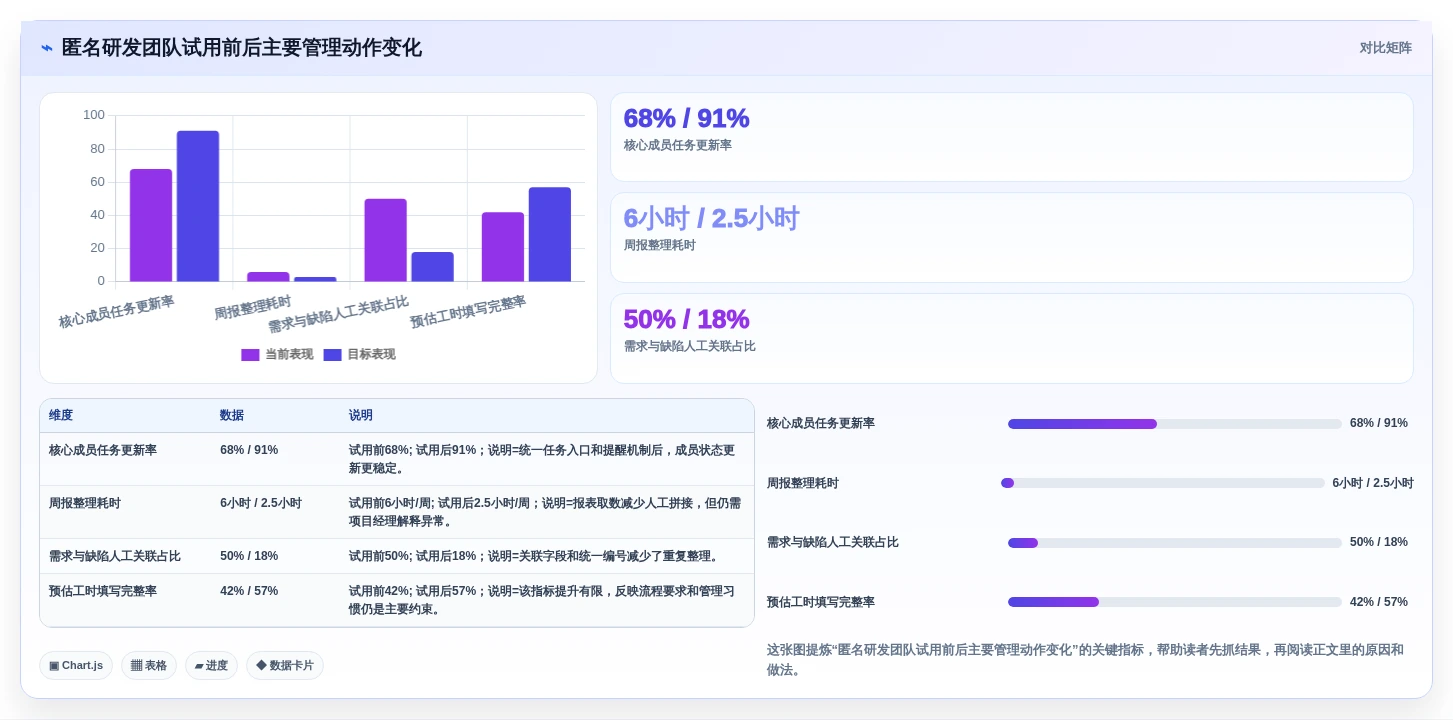
Task: Click the summary paragraph below progress bars
Action: pyautogui.click(x=1085, y=660)
